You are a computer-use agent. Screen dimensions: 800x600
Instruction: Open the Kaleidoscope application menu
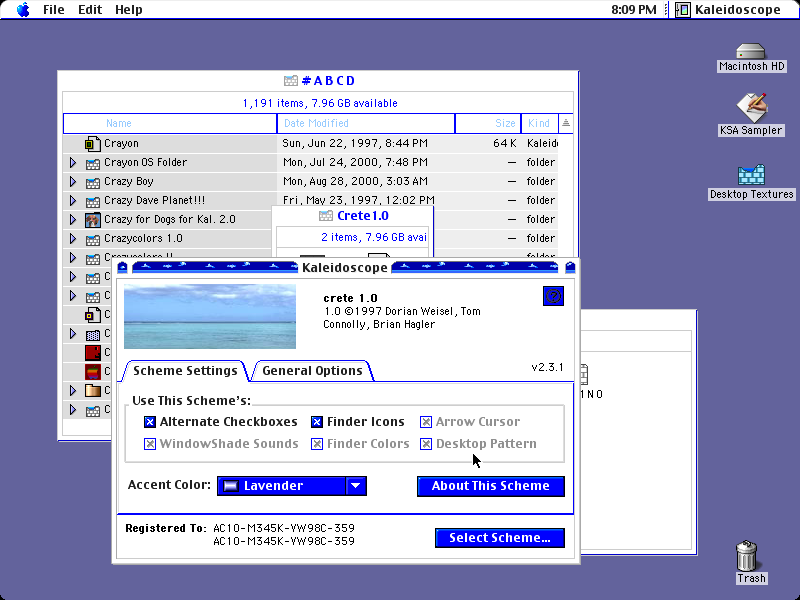click(x=729, y=10)
